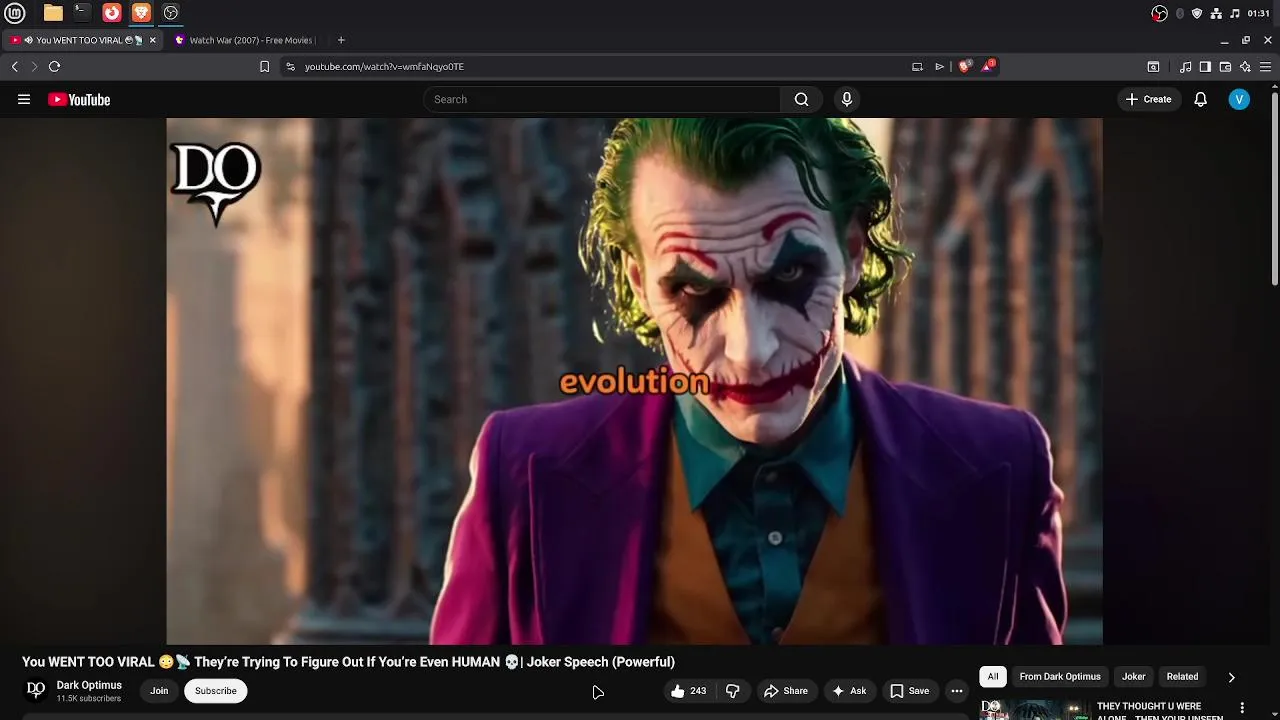Open the 01:31 panel clock
Screen dimensions: 1280x720
1259,13
